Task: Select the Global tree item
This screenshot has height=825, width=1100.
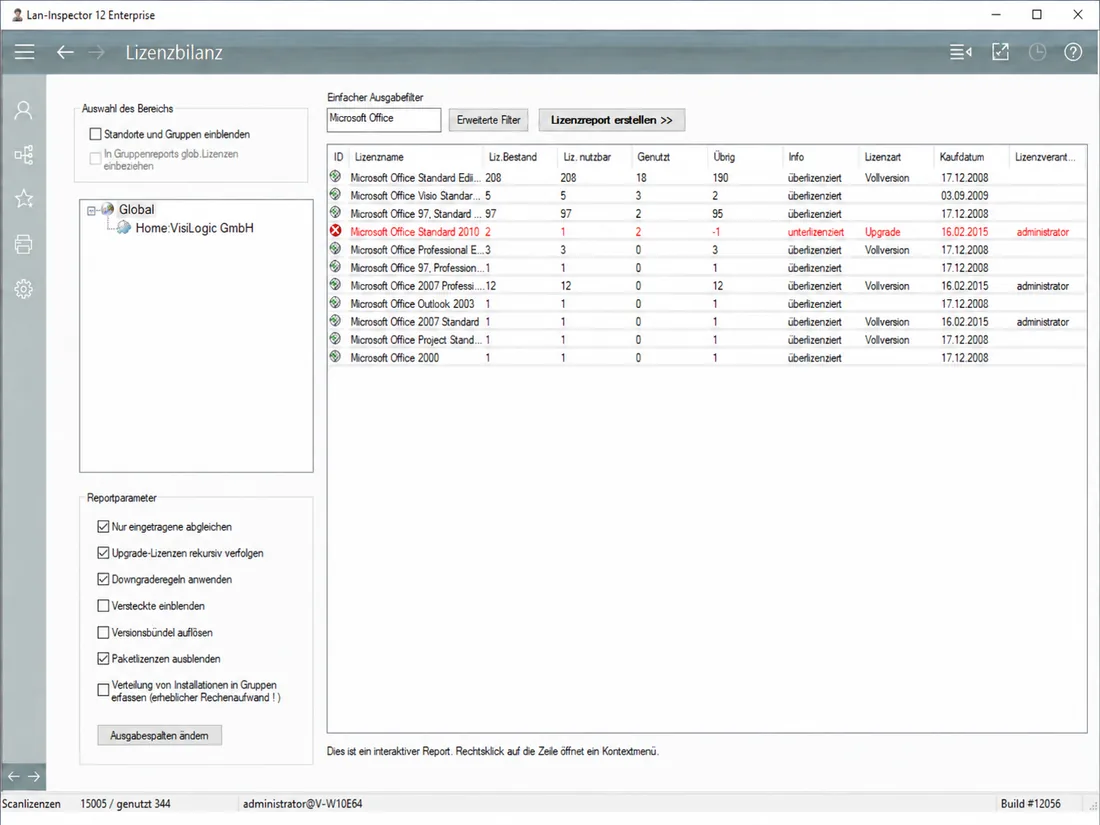Action: point(136,209)
